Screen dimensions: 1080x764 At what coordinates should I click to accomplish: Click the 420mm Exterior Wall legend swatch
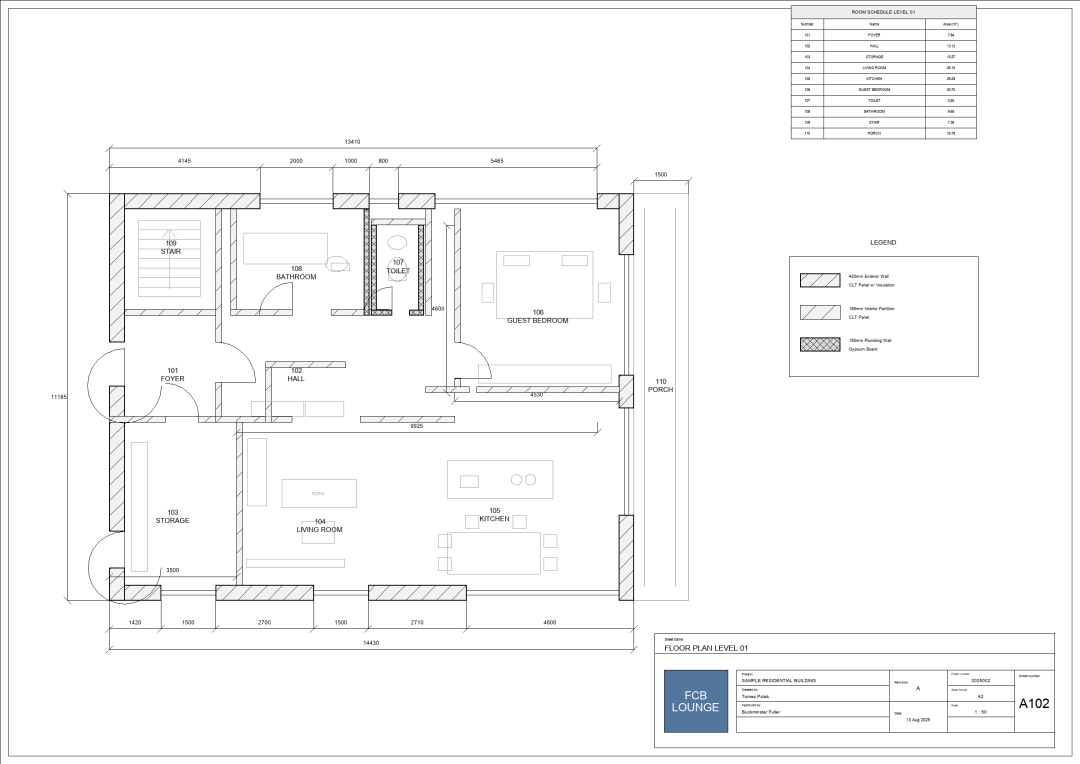click(x=820, y=280)
